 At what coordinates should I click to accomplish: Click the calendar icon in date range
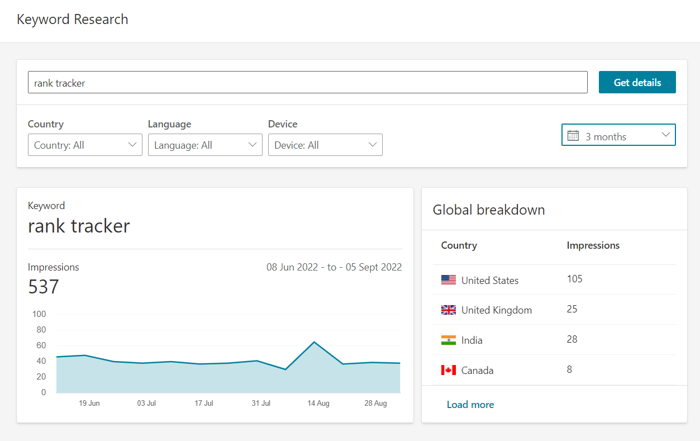573,135
